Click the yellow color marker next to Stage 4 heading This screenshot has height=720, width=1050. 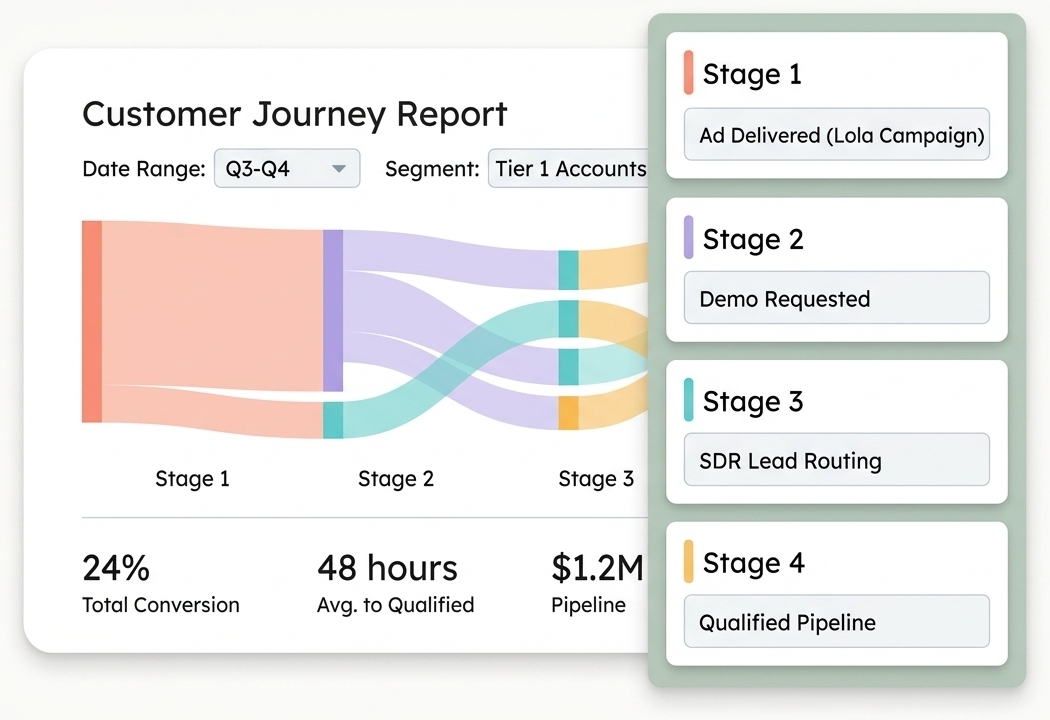(x=688, y=561)
